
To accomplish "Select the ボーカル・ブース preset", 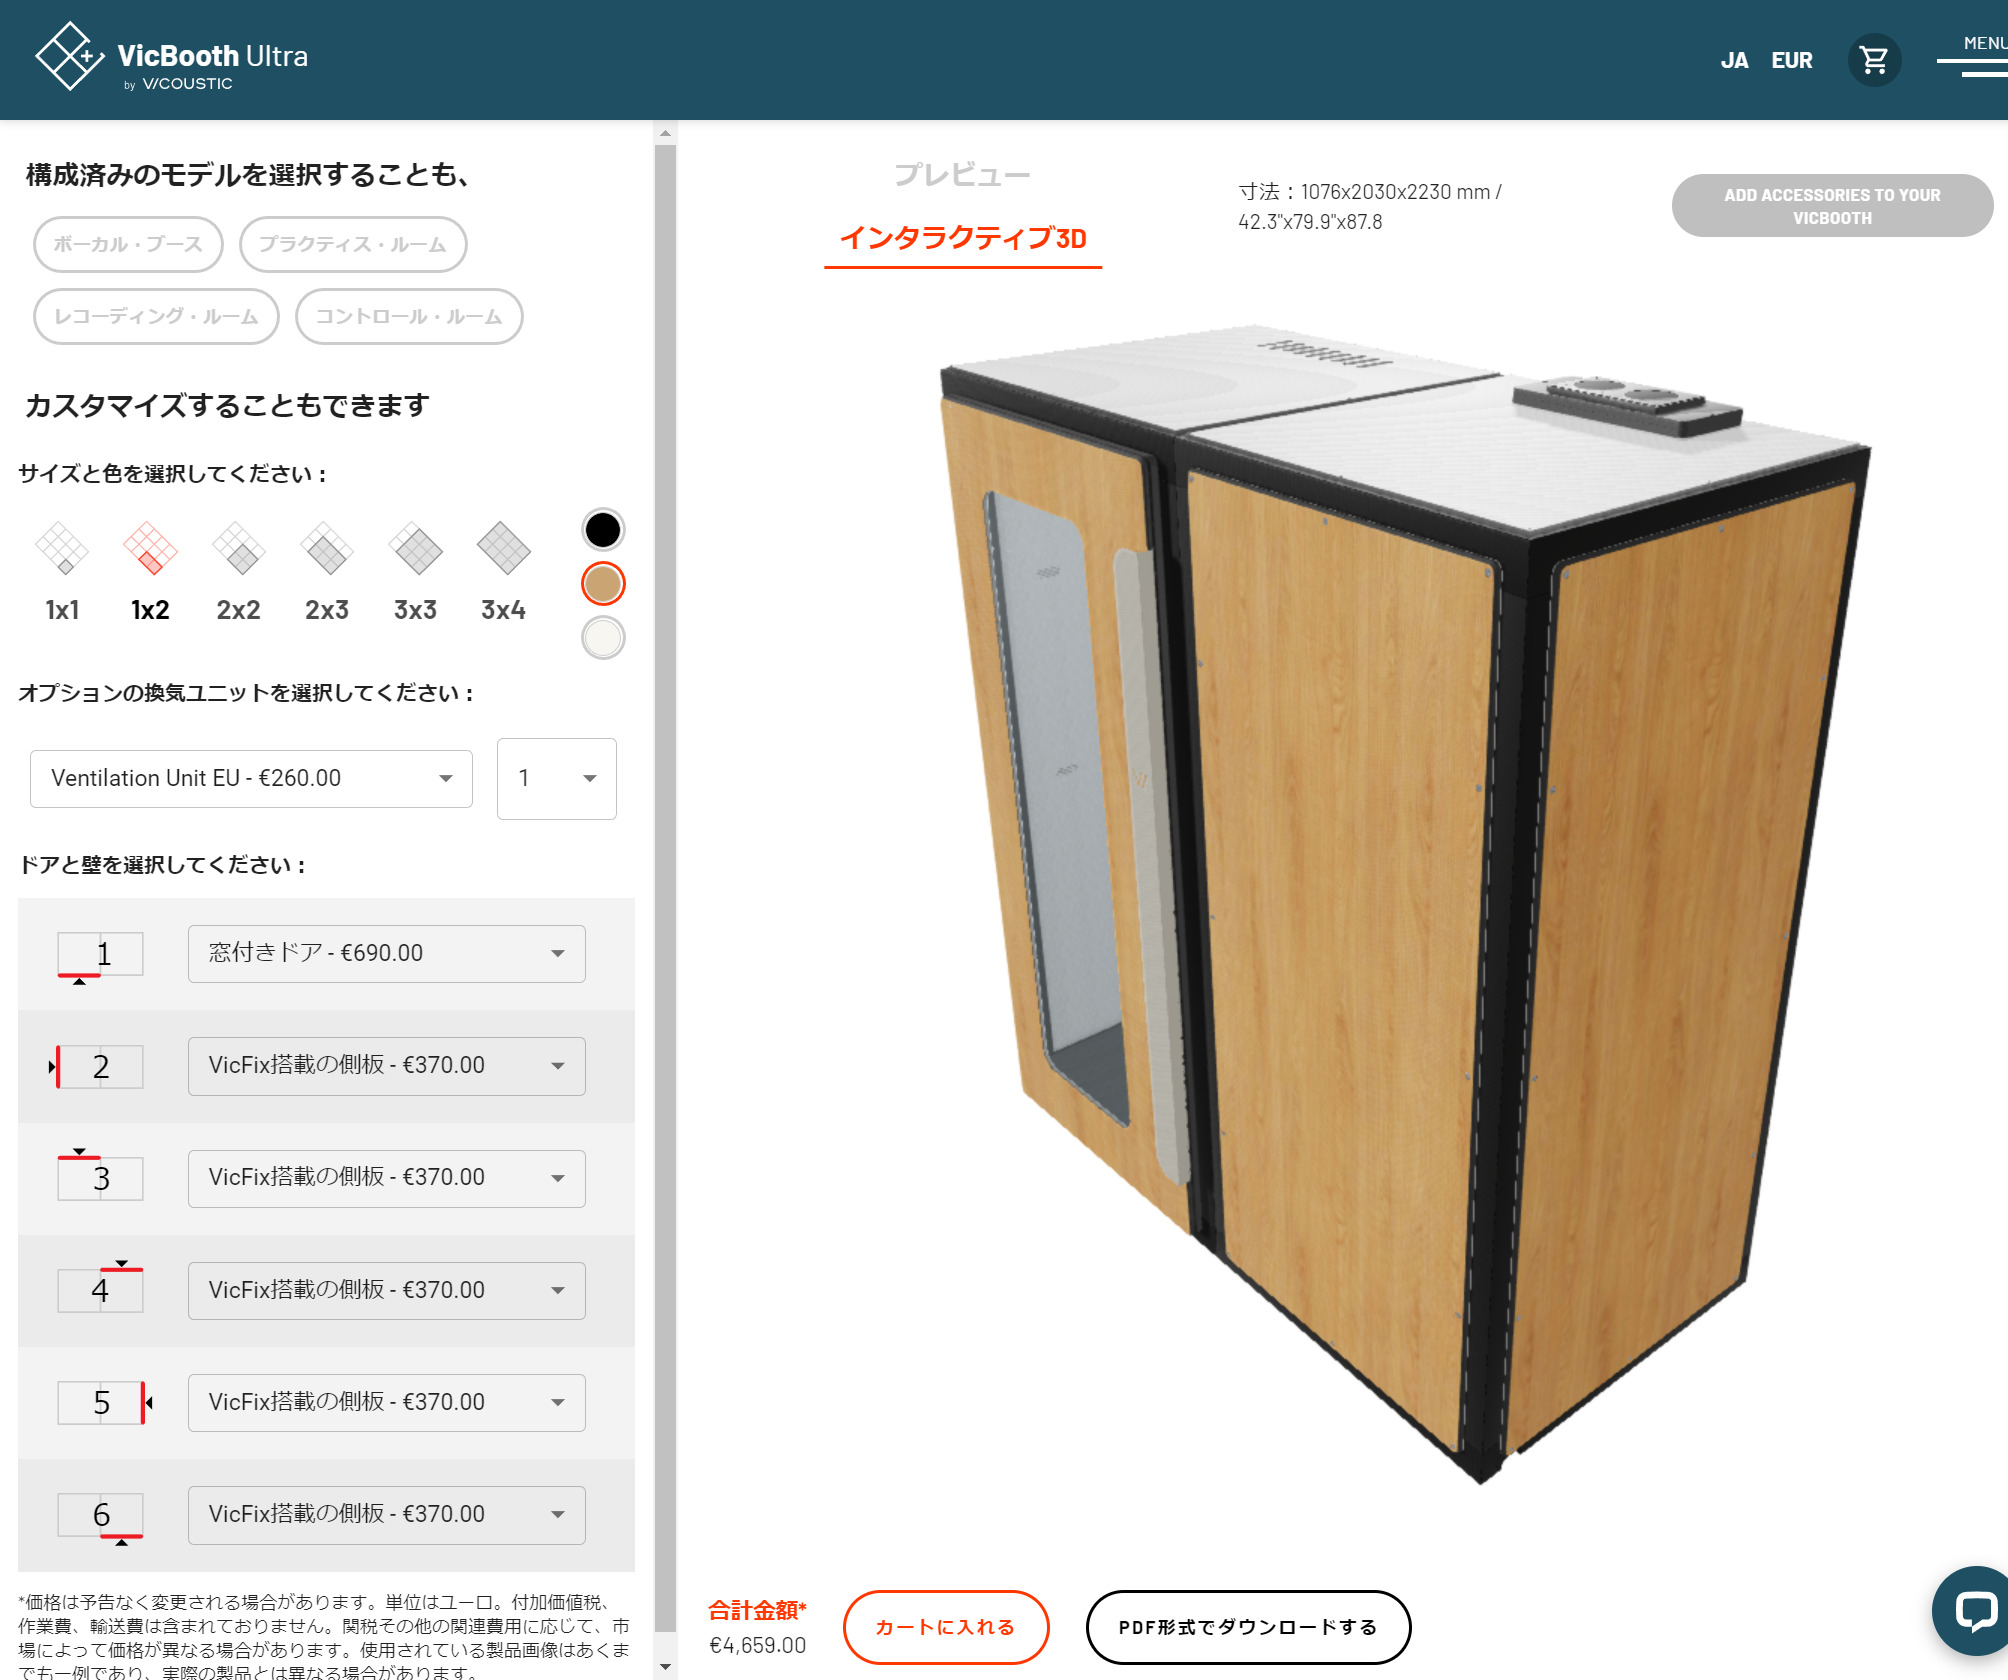I will [128, 244].
